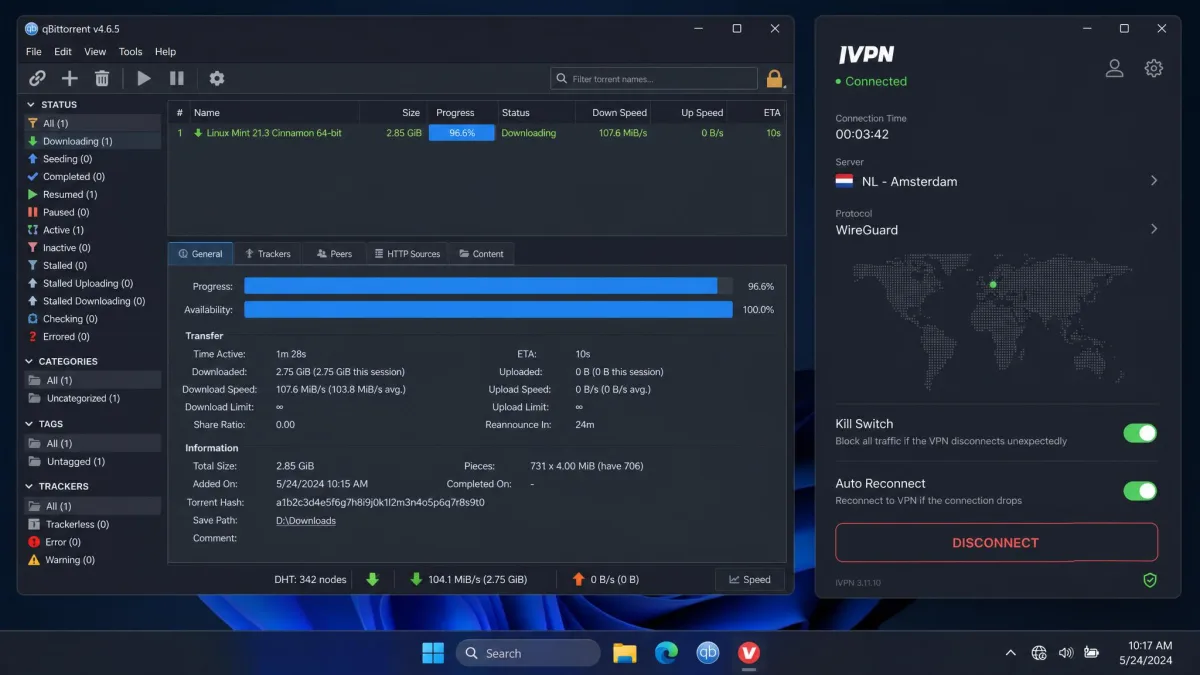The image size is (1200, 675).
Task: Select the Seeding status filter
Action: point(93,159)
